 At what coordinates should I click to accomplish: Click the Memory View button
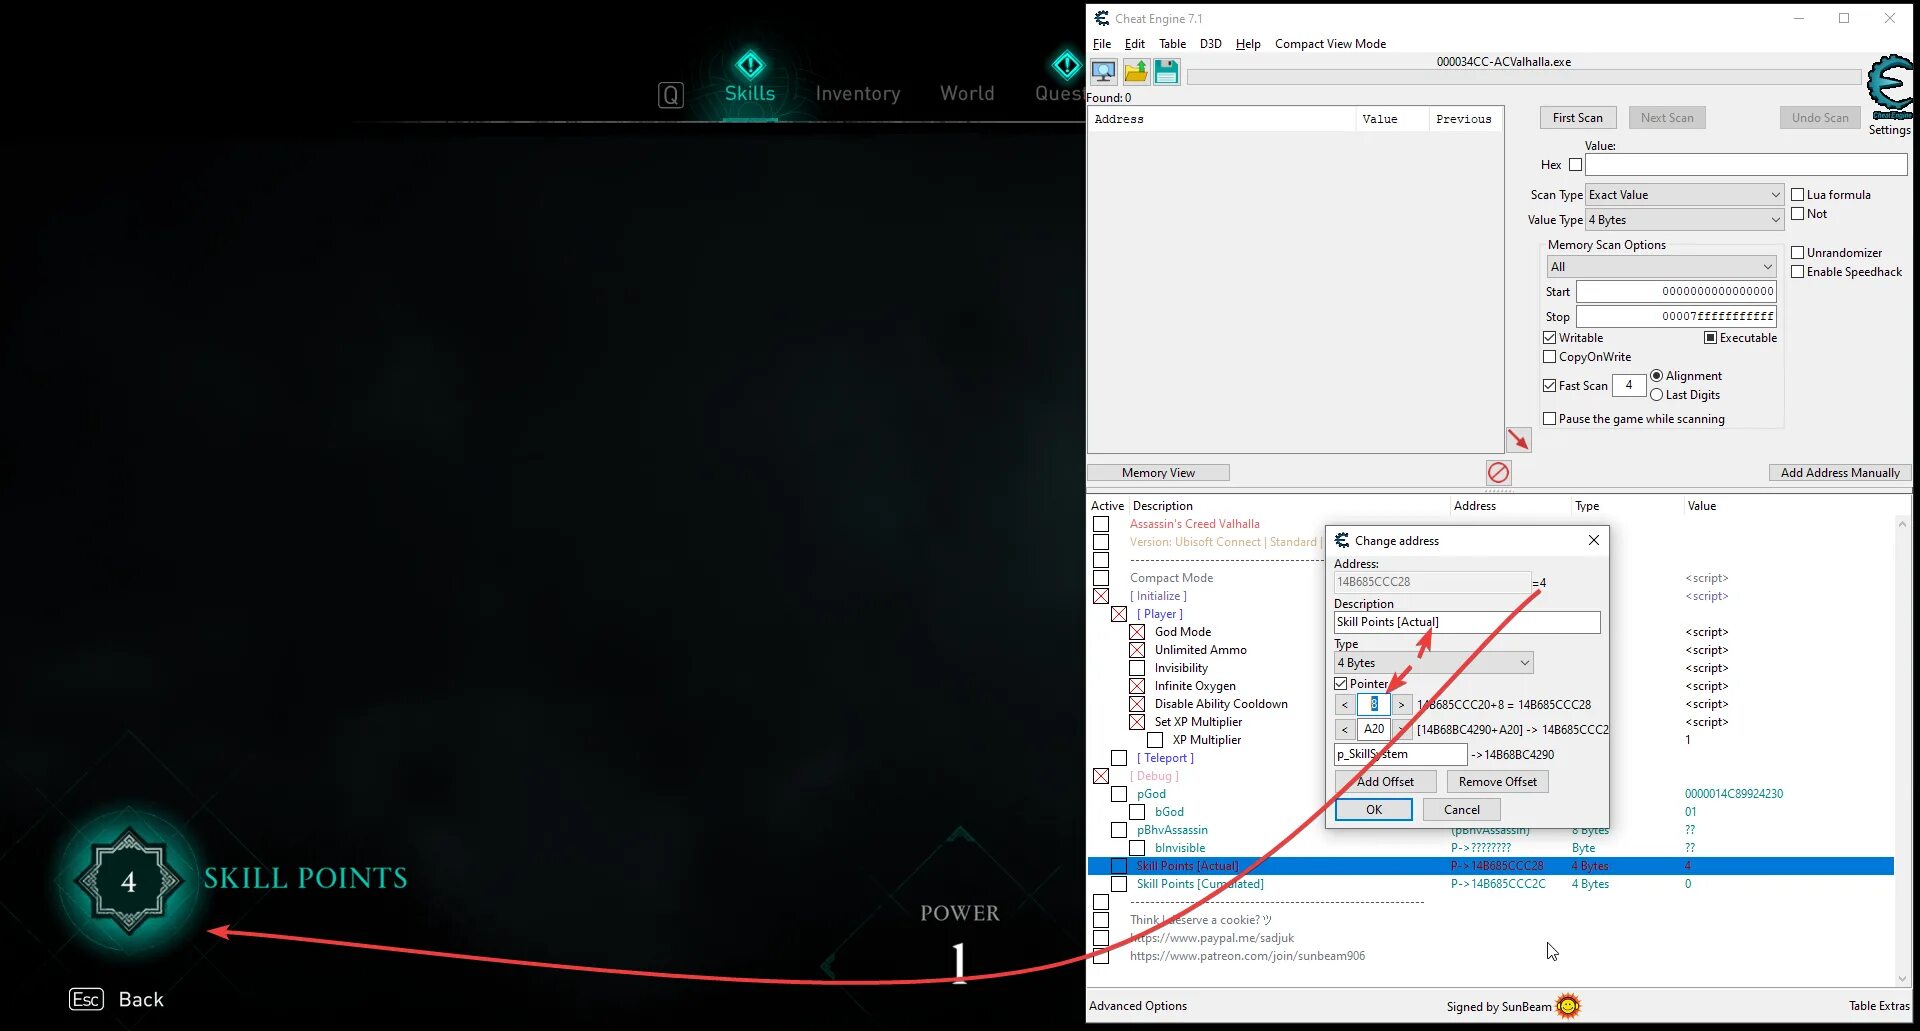1158,473
